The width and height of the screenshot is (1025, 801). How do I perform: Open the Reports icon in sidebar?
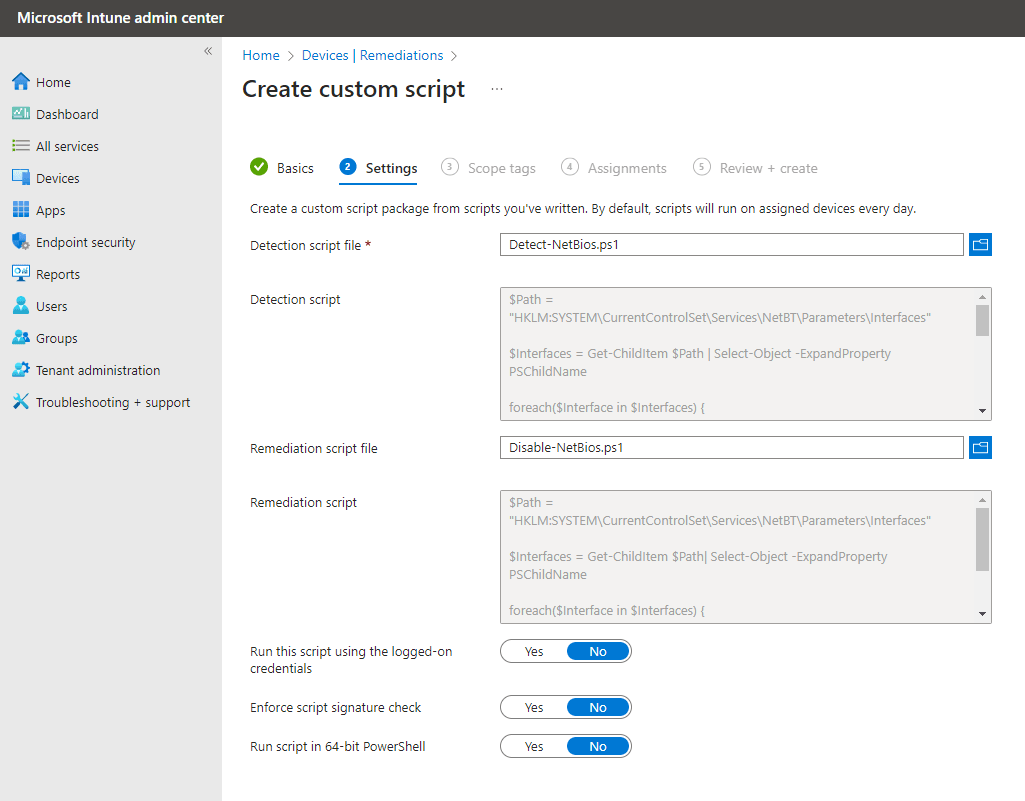click(21, 273)
